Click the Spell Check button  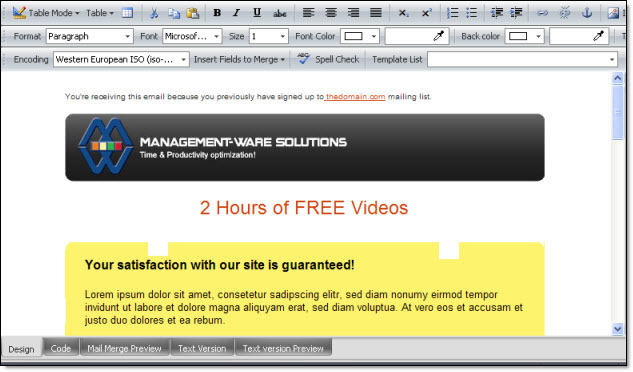coord(328,59)
